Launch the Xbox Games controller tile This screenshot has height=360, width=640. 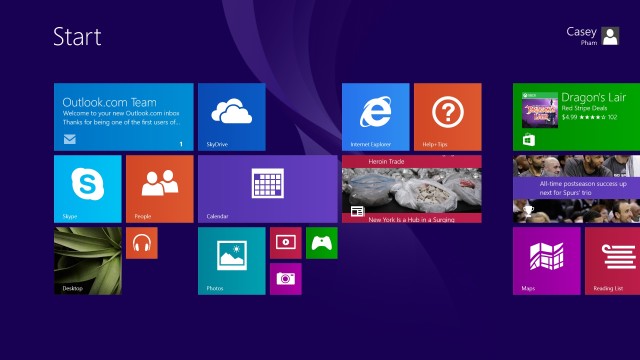coord(322,243)
